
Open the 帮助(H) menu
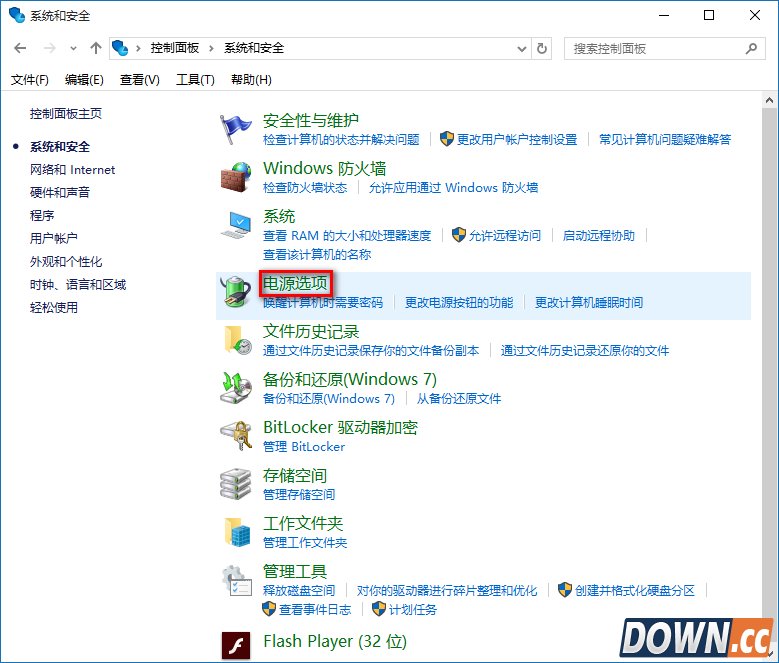click(251, 79)
